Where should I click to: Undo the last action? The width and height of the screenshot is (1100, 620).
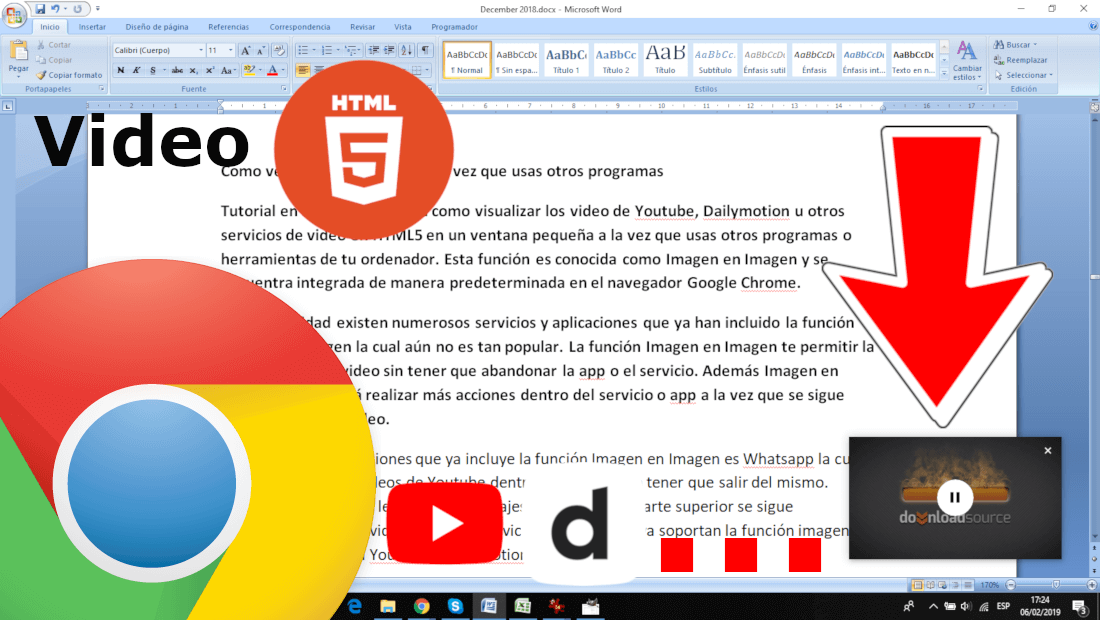pos(55,9)
